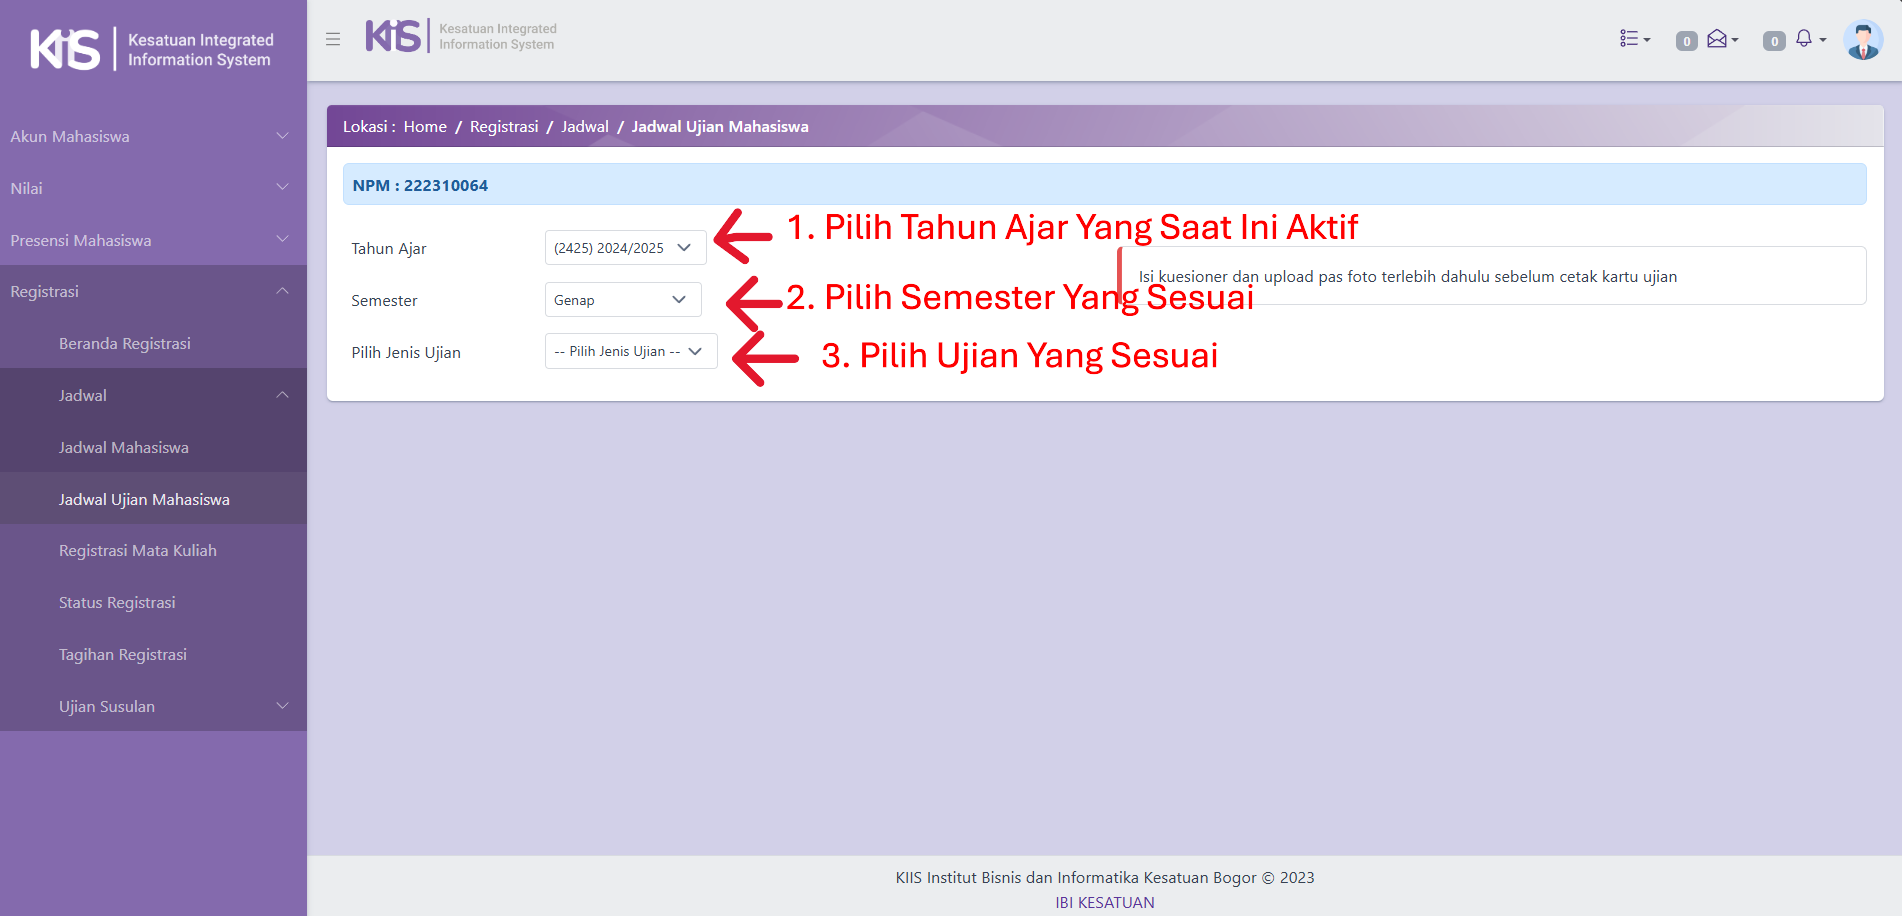
Task: Go to Tagihan Registrasi page
Action: click(x=123, y=655)
